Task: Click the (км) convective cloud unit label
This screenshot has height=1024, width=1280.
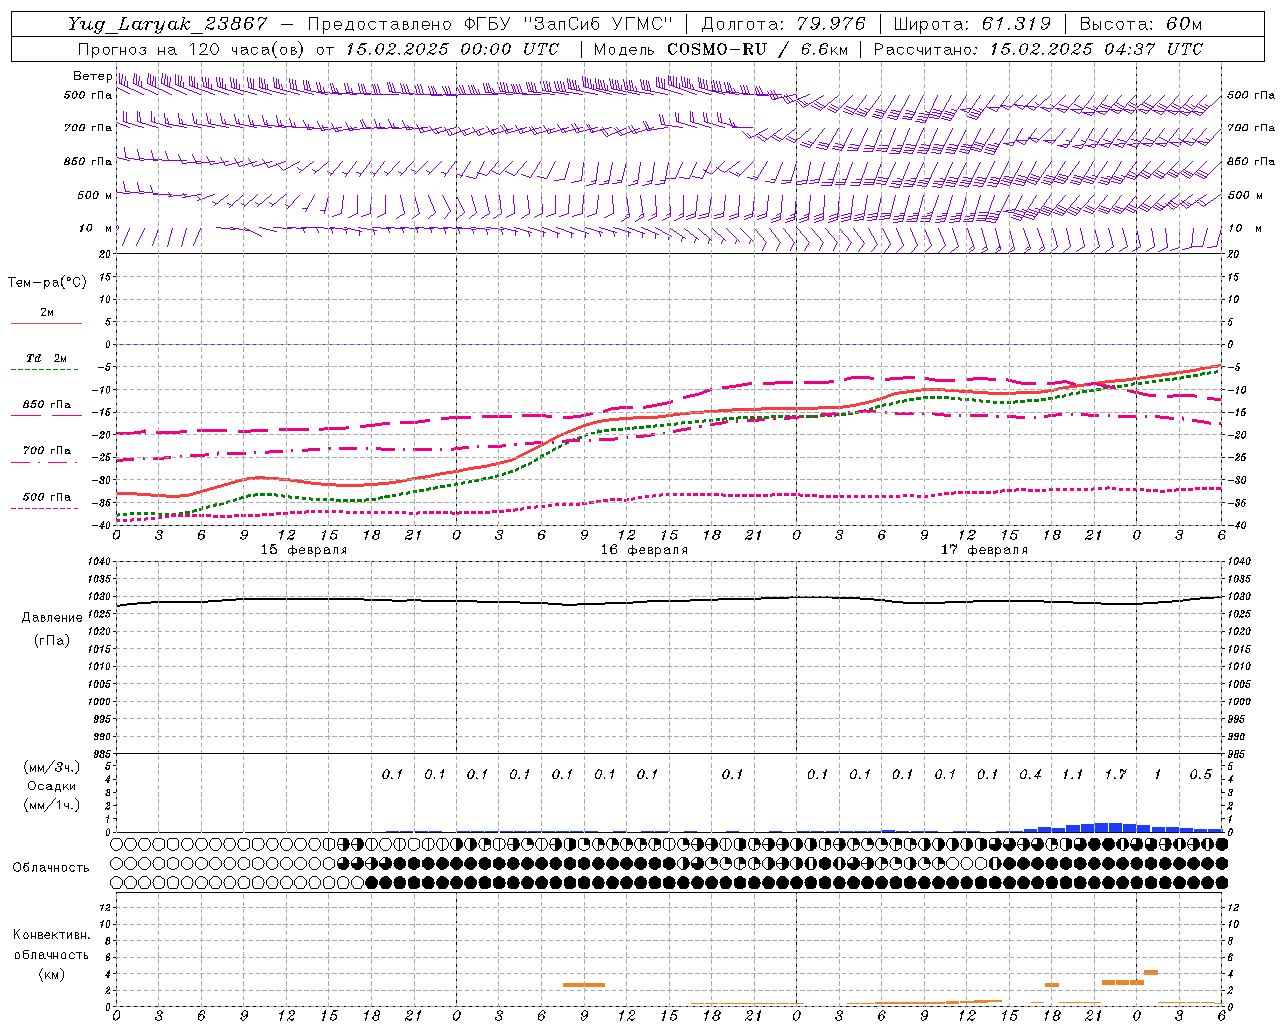Action: coord(52,973)
